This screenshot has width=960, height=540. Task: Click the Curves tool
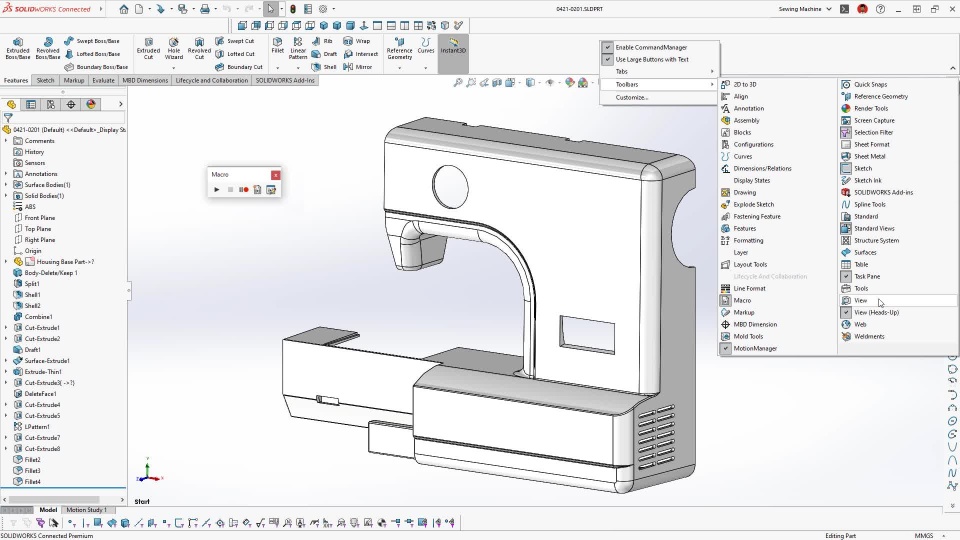[x=426, y=47]
